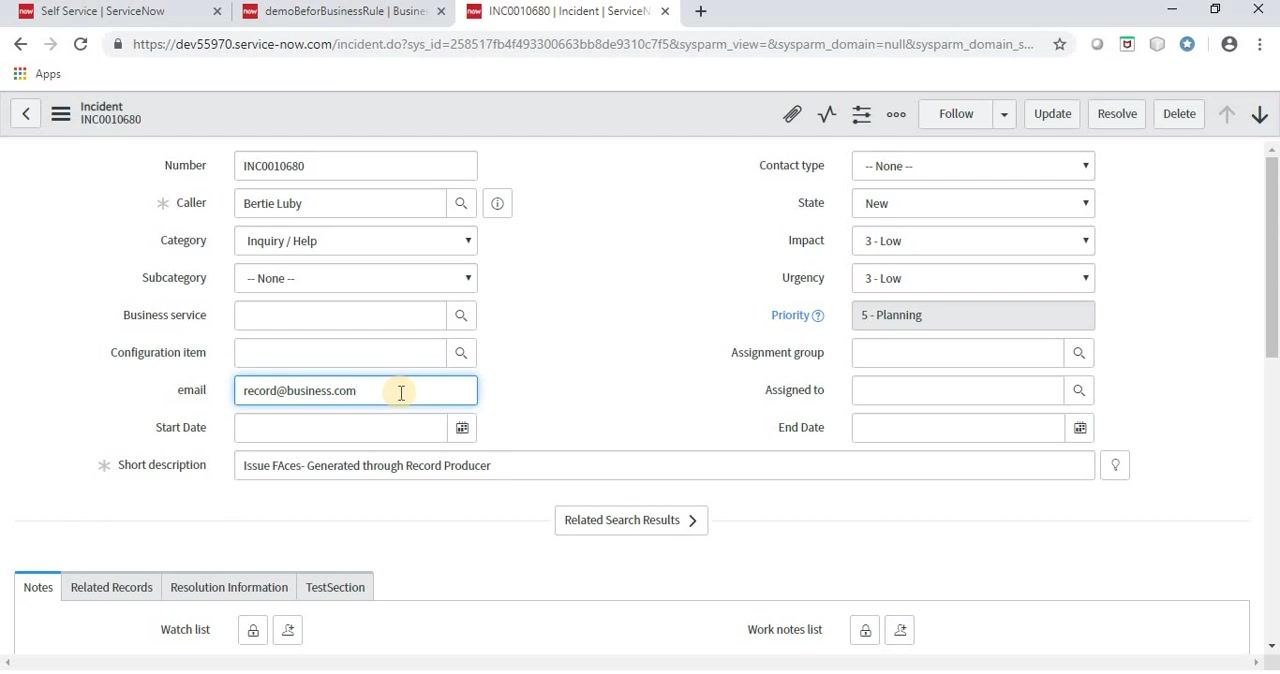Open Business service lookup magnifier
This screenshot has width=1280, height=674.
tap(461, 315)
